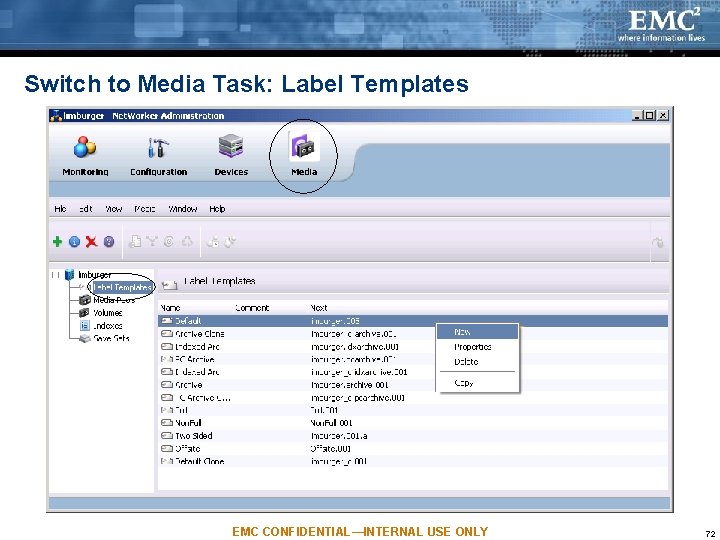Screen dimensions: 720x540
Task: Sort by the Comment column header
Action: 252,308
